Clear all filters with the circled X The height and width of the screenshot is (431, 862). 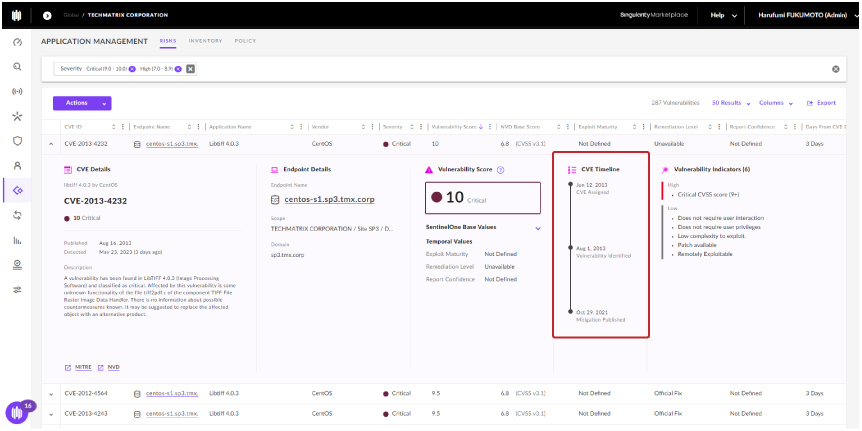pyautogui.click(x=836, y=69)
